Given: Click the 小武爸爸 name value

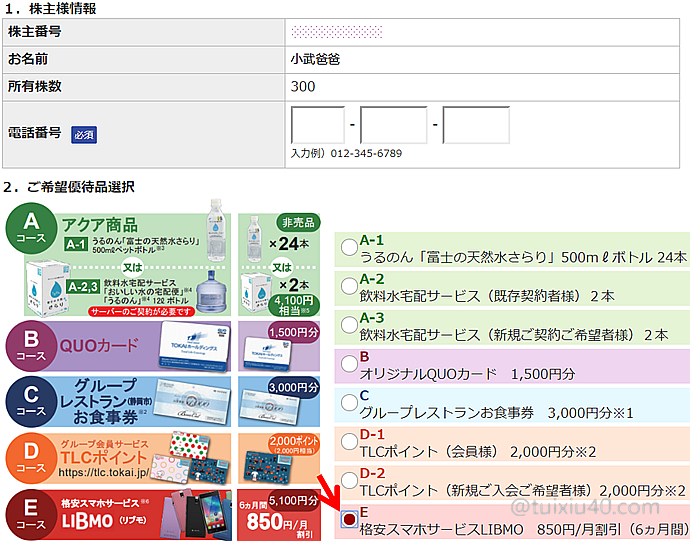Looking at the screenshot, I should point(315,59).
